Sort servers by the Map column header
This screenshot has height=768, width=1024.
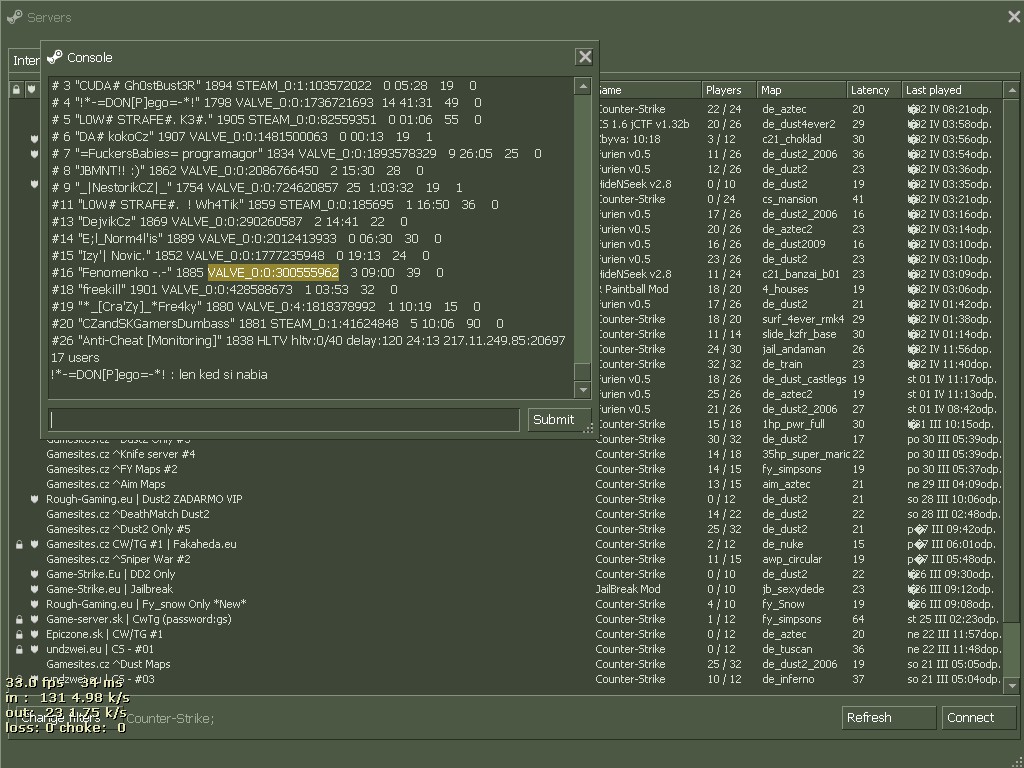[x=800, y=90]
